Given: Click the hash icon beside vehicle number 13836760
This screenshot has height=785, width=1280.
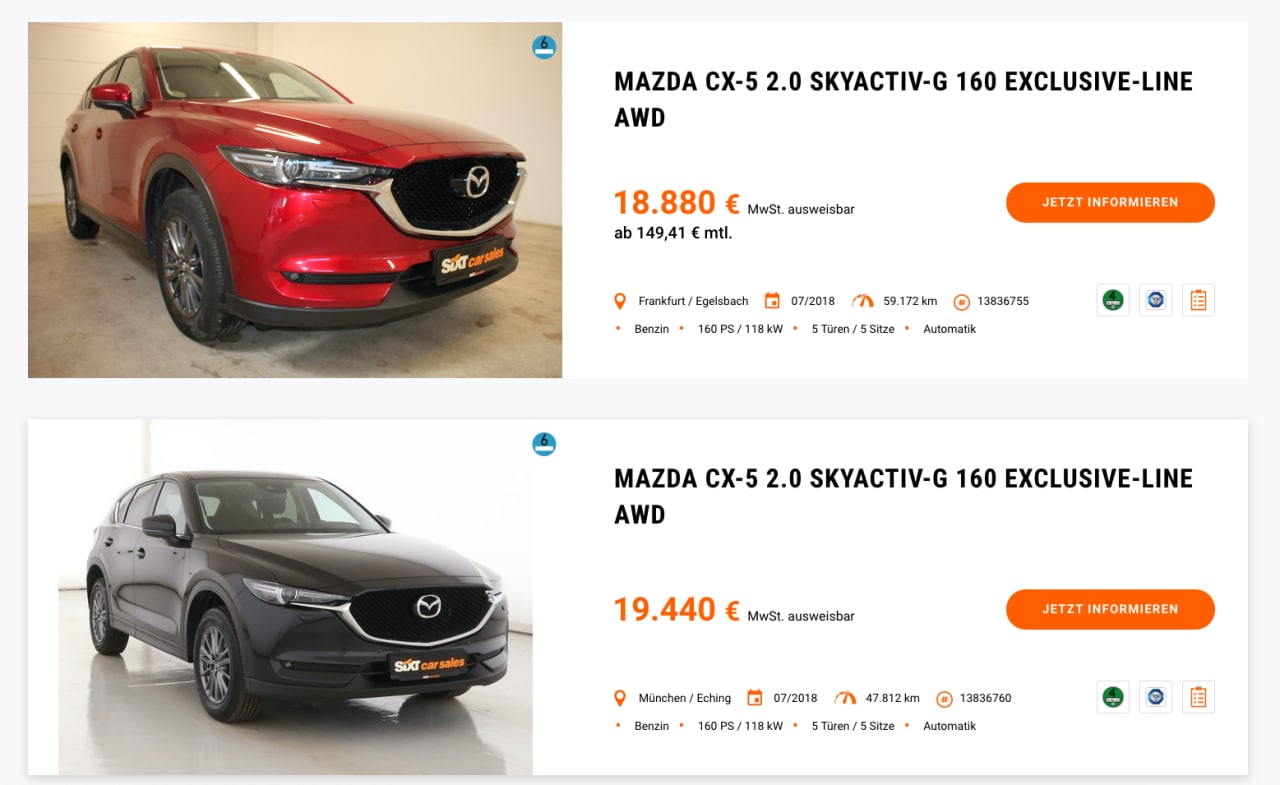Looking at the screenshot, I should click(944, 699).
